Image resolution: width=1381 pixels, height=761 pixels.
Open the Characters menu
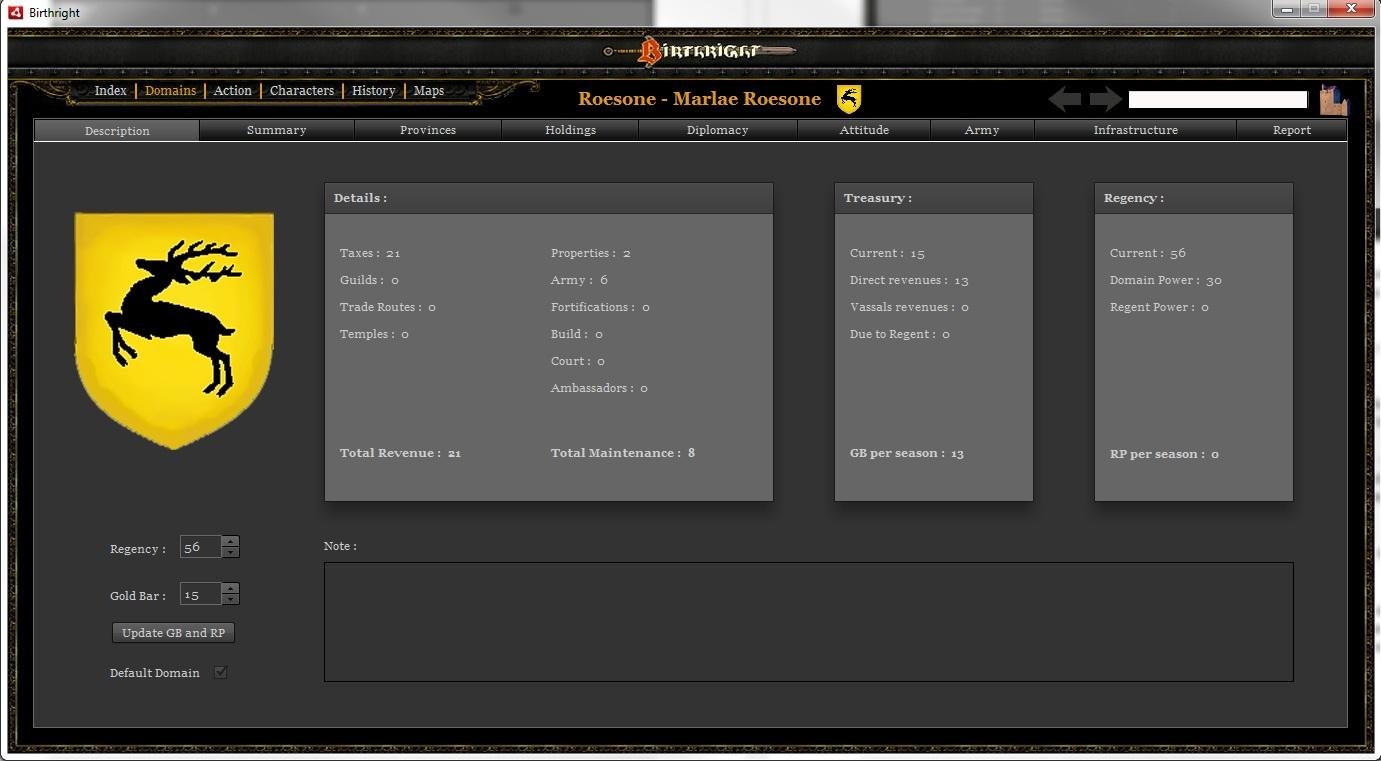coord(302,91)
